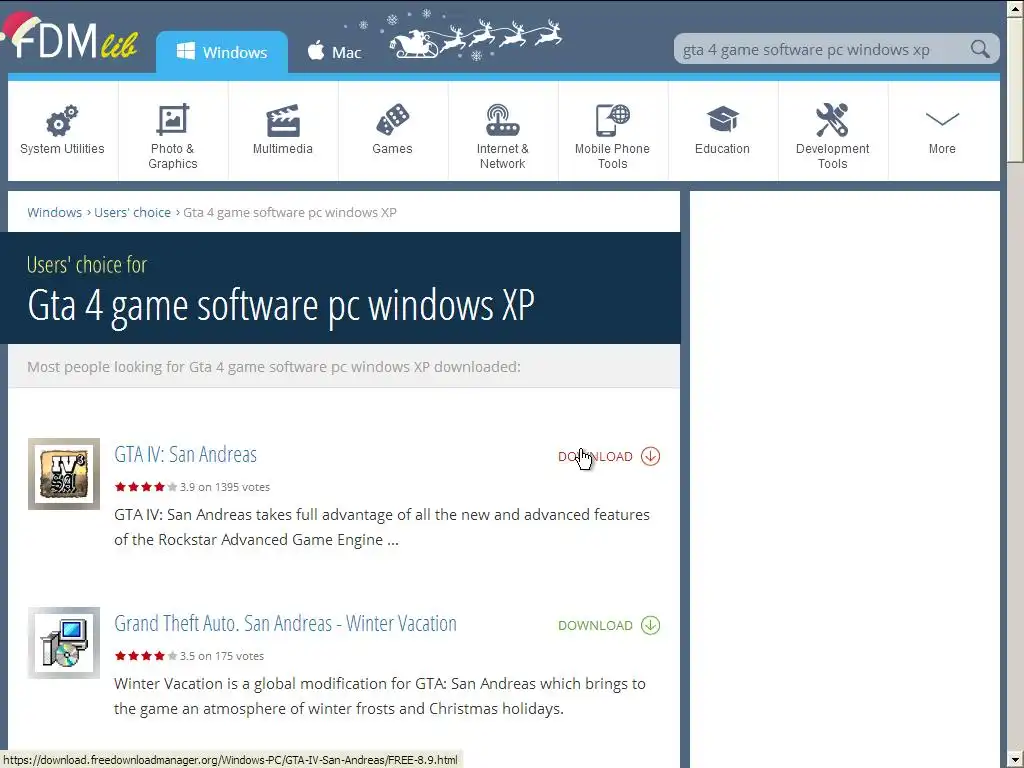Go to Windows breadcrumb link
The image size is (1024, 768).
tap(54, 212)
